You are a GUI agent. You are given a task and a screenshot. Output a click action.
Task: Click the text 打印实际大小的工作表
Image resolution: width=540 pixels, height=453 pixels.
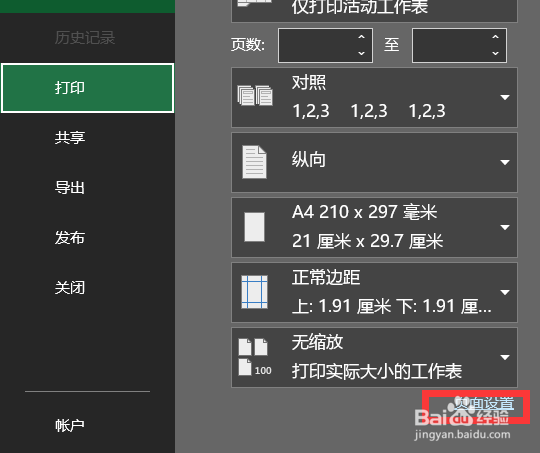(x=377, y=371)
